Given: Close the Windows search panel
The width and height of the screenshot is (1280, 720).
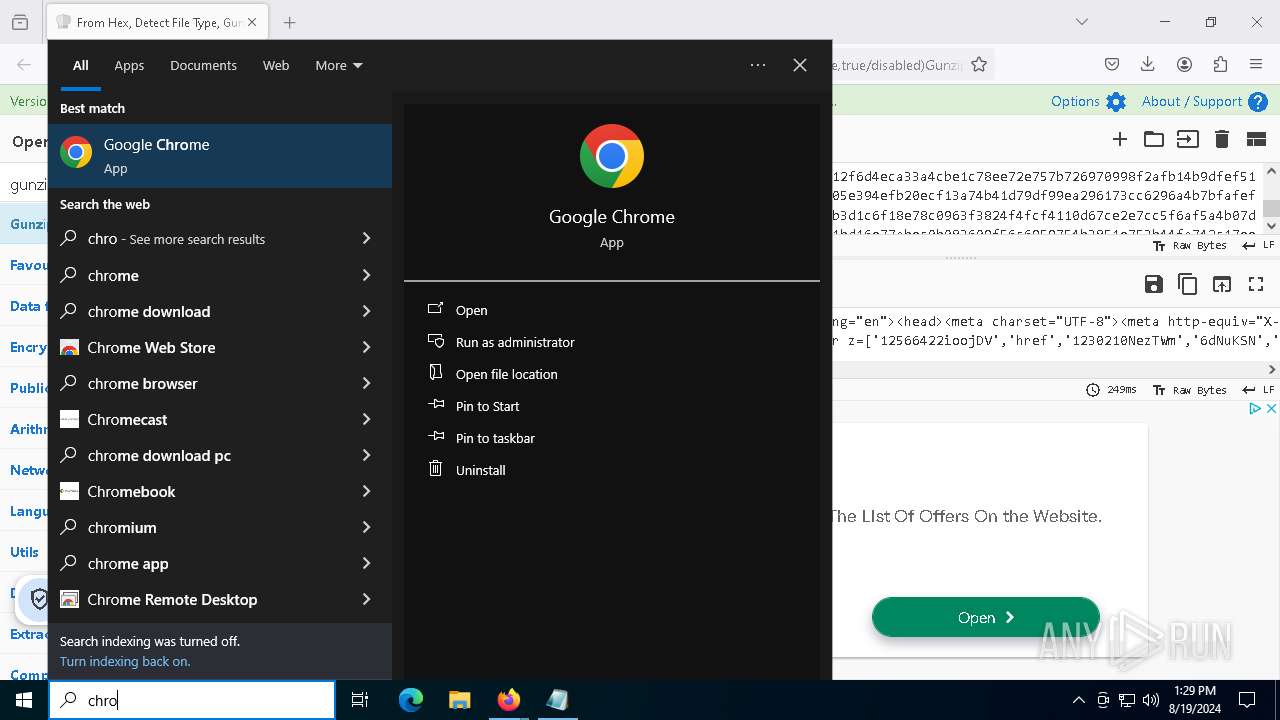Looking at the screenshot, I should [800, 65].
